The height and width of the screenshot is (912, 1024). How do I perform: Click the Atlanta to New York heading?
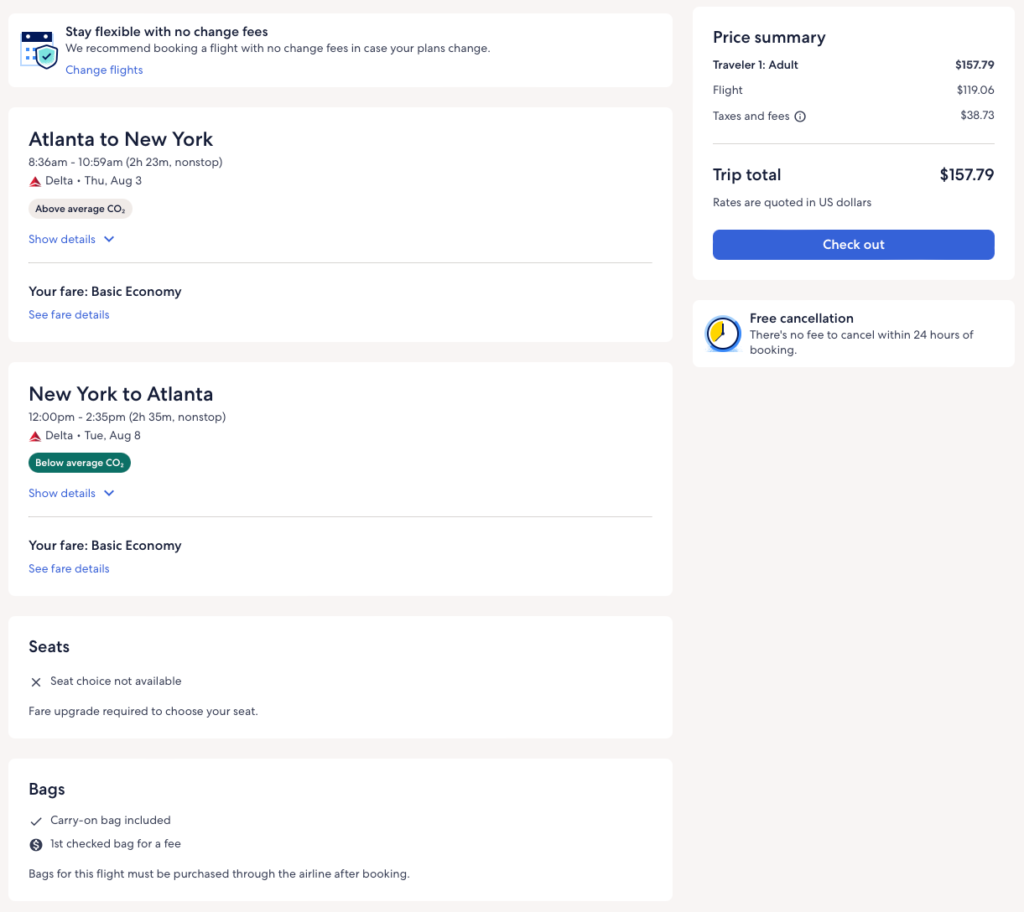click(x=121, y=139)
